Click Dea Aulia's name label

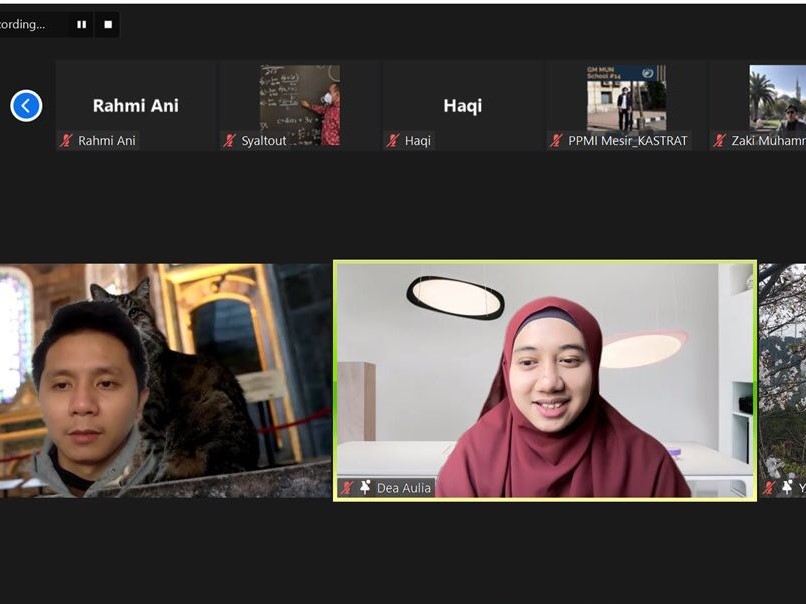coord(407,488)
